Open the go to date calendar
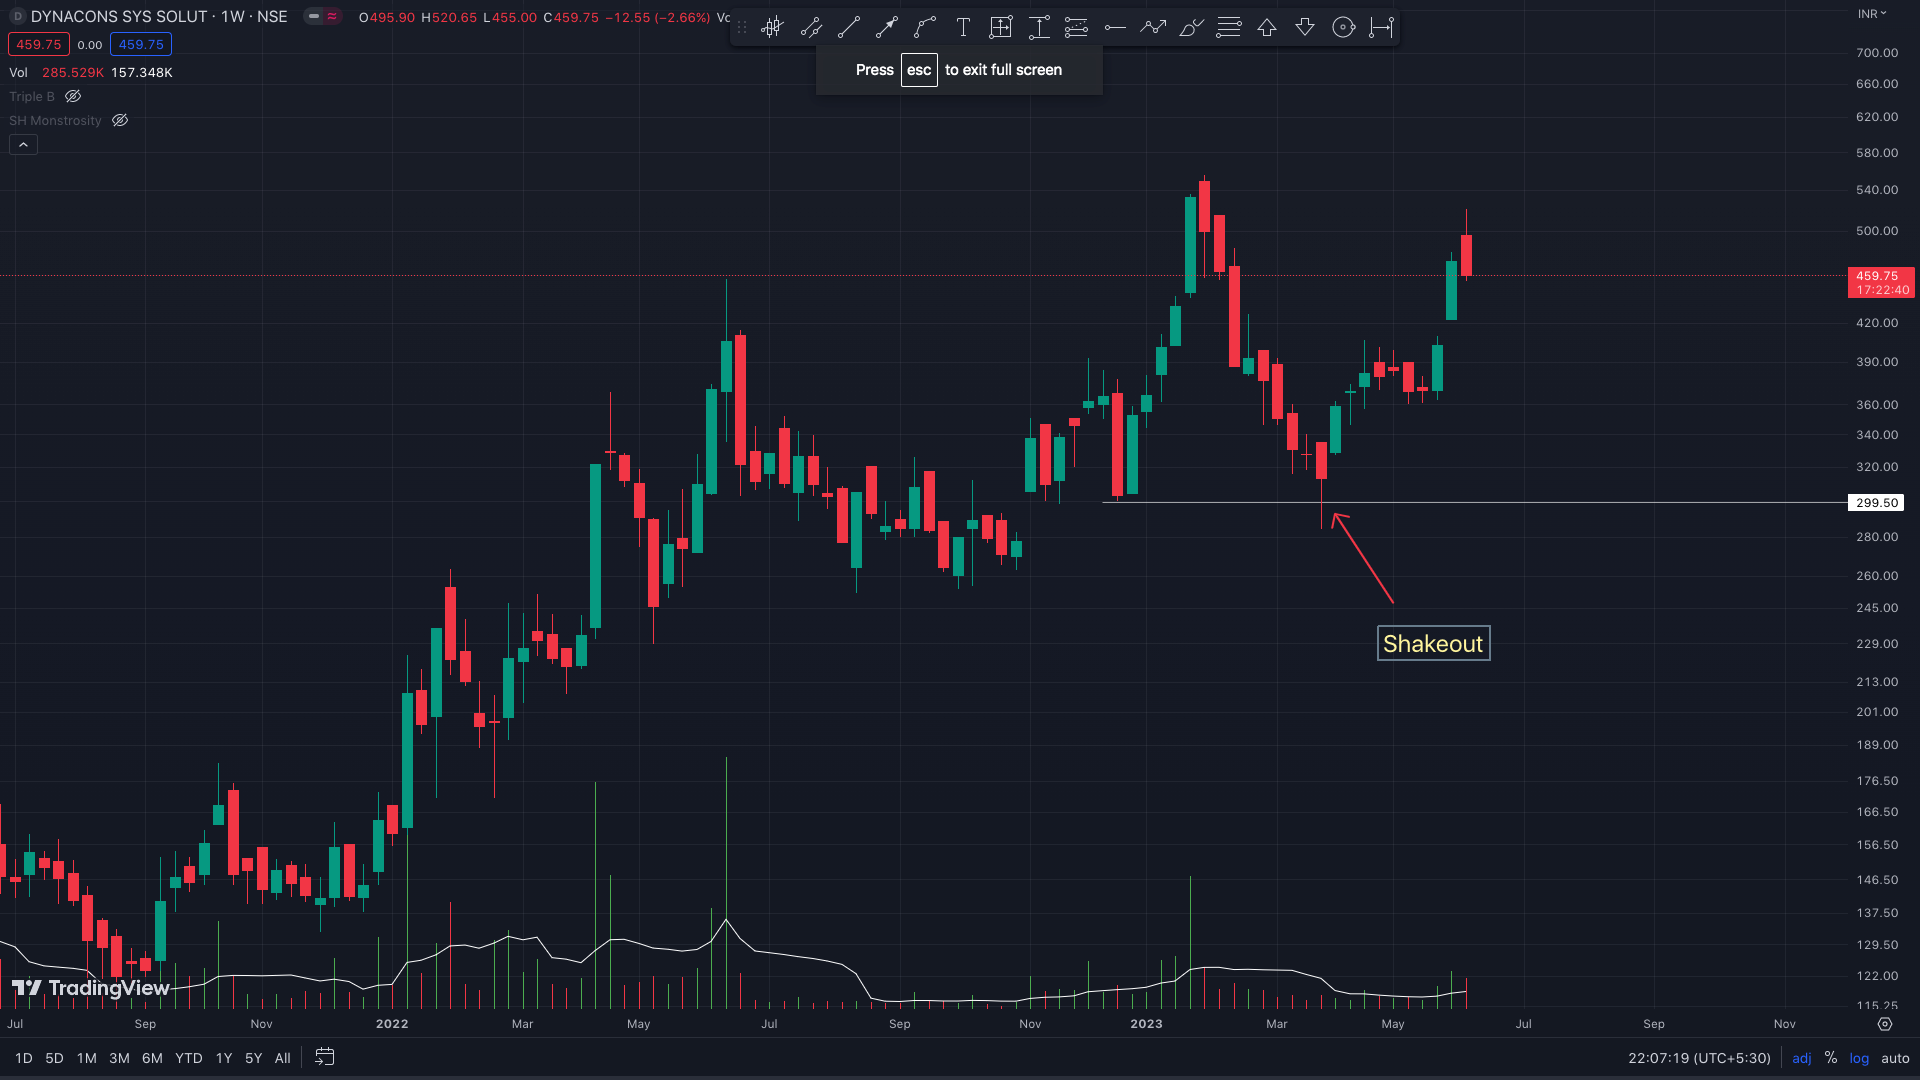 point(325,1057)
